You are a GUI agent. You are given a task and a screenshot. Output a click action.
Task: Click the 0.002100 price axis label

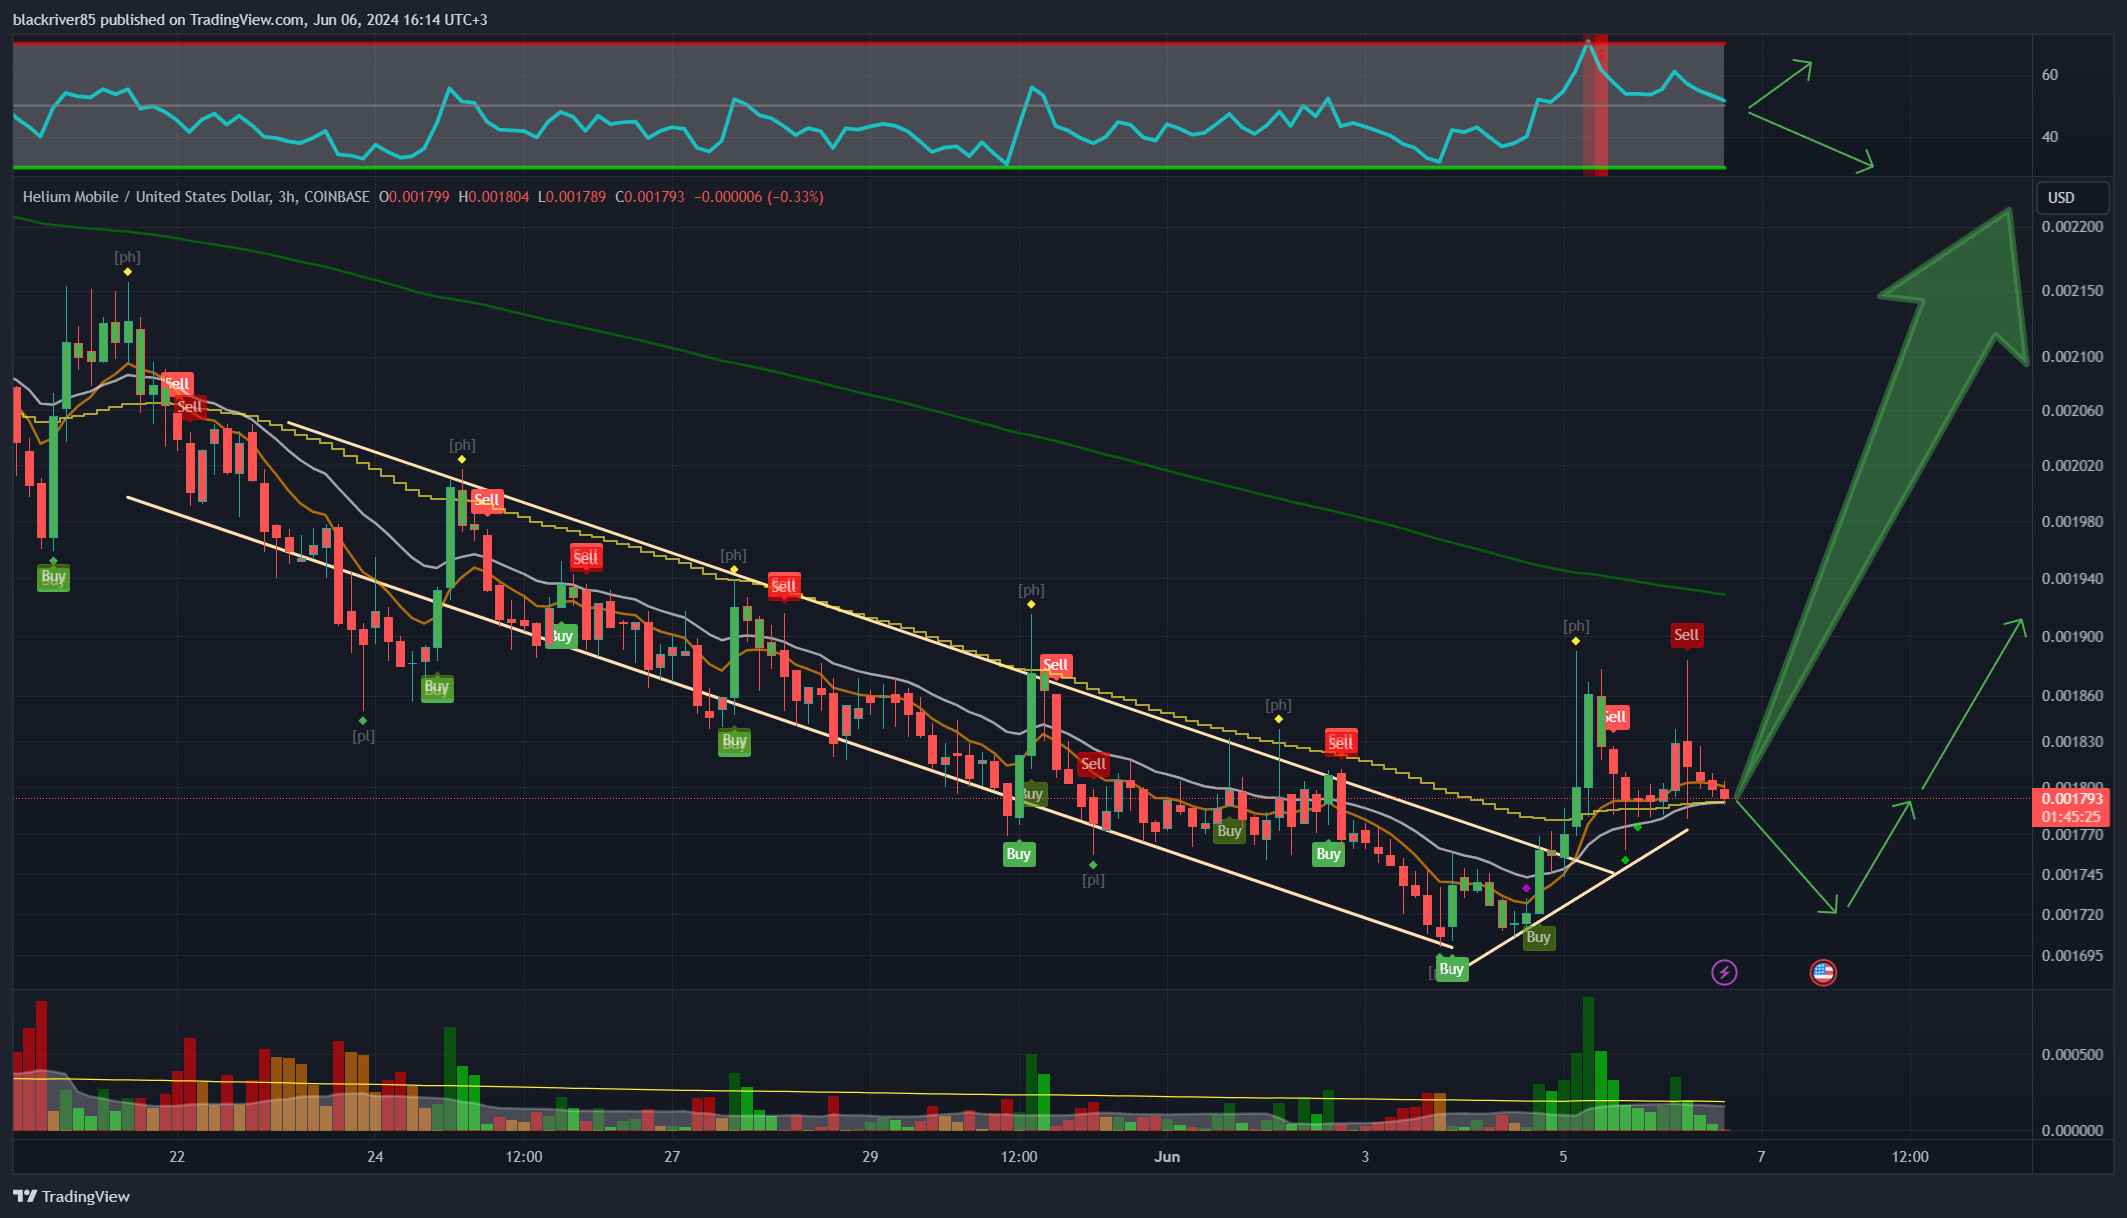coord(2072,357)
